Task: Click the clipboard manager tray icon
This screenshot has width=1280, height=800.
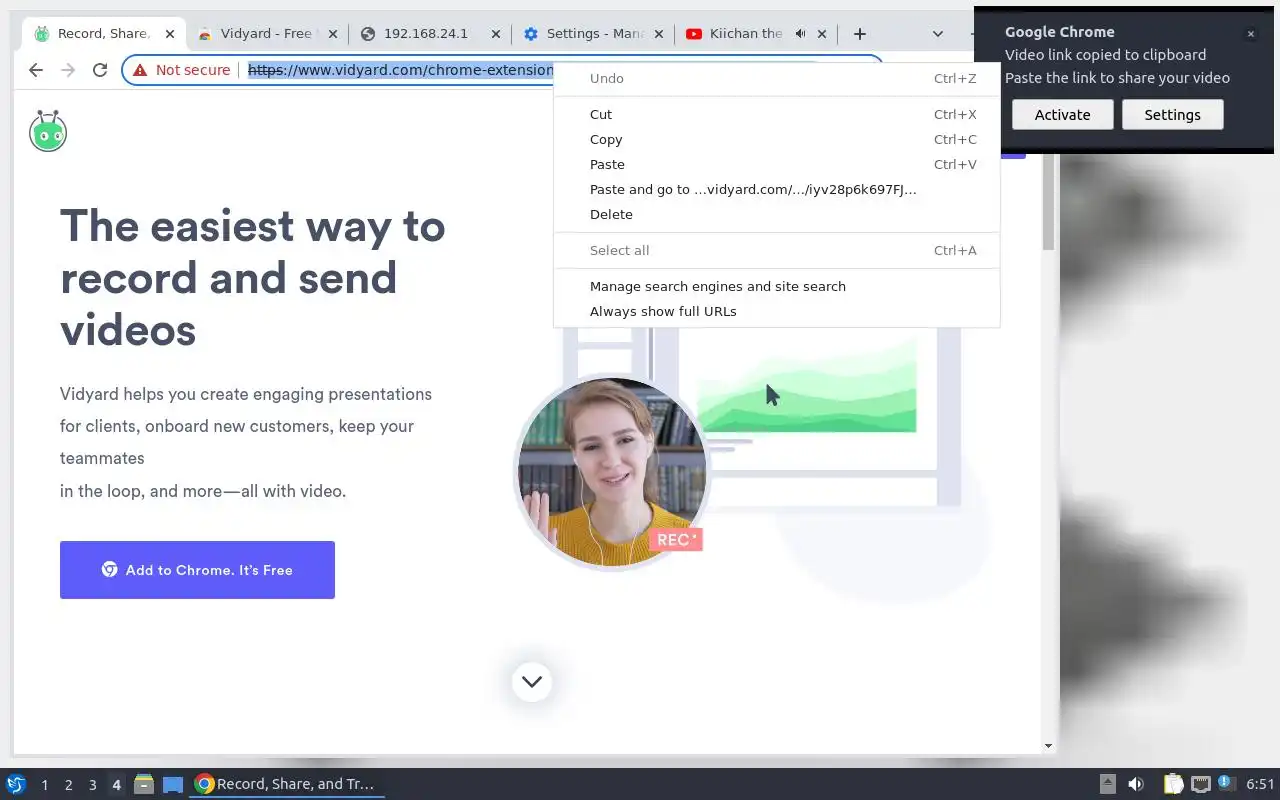Action: 1173,784
